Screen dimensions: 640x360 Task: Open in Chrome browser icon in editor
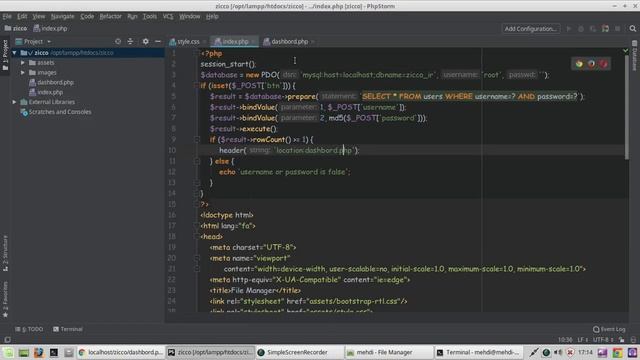tap(579, 64)
